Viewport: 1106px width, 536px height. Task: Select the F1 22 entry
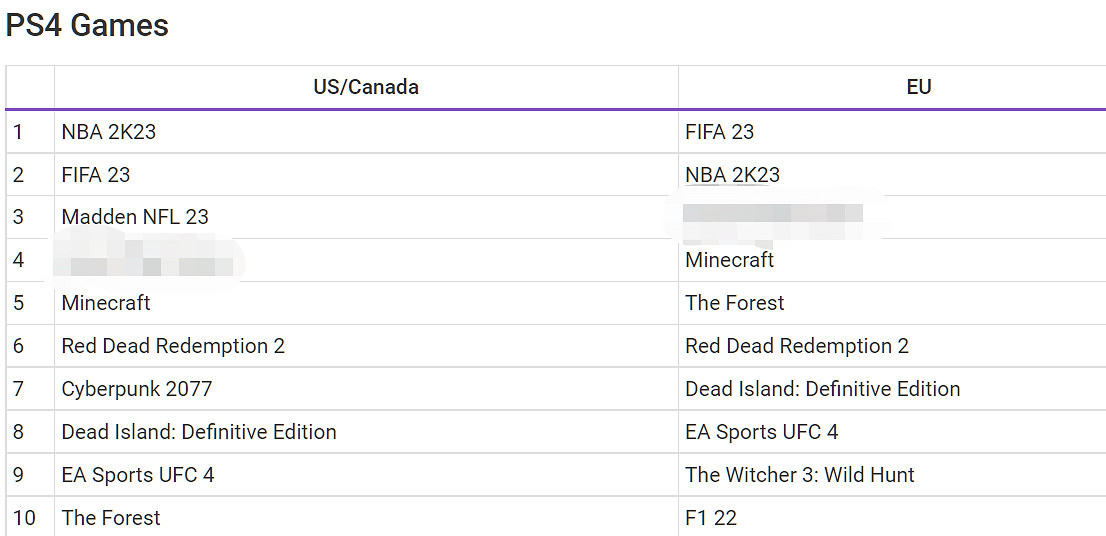(711, 518)
